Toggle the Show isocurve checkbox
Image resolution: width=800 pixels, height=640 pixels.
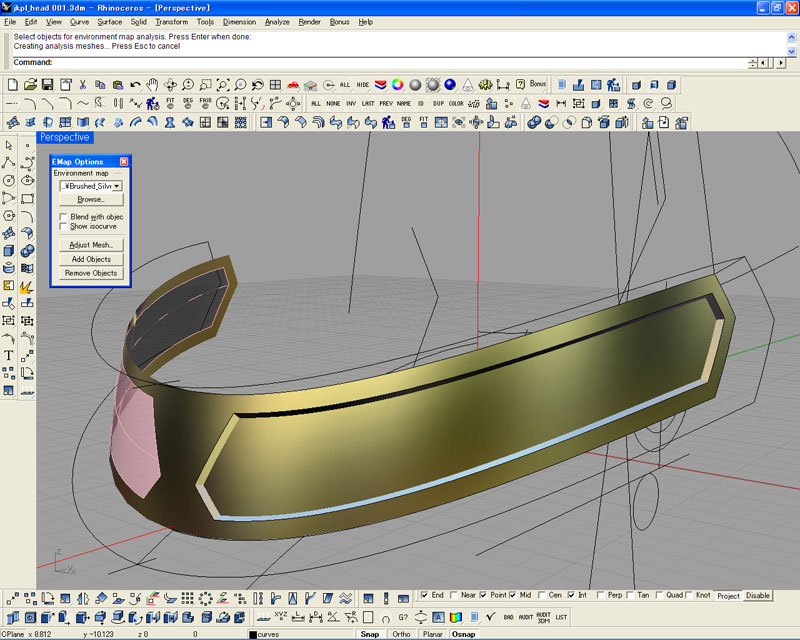(x=63, y=227)
